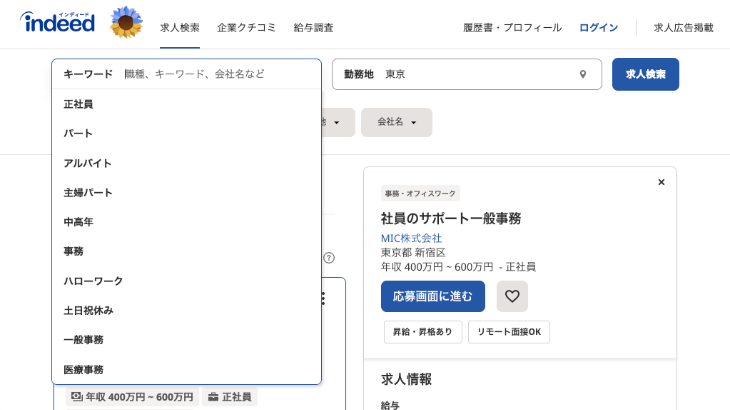
Task: Select the 一般事務 suggestion
Action: (186, 340)
